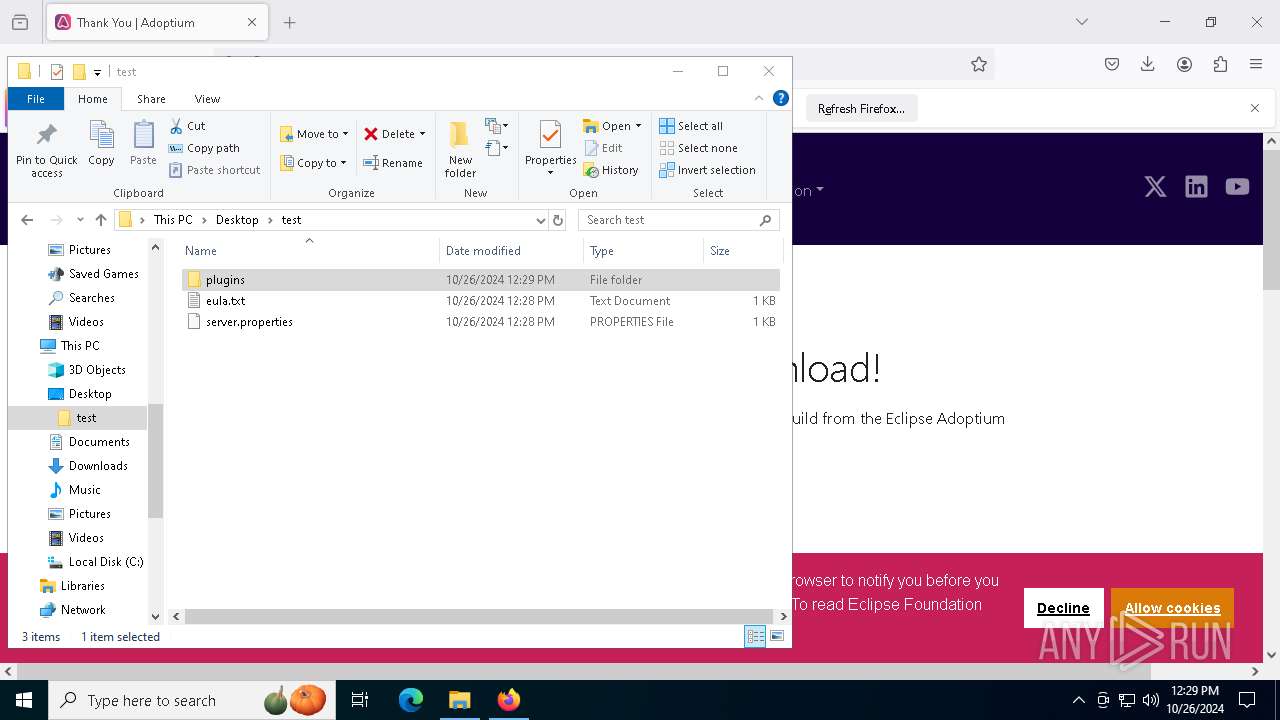The image size is (1280, 720).
Task: Select the plugins folder row
Action: pyautogui.click(x=480, y=280)
